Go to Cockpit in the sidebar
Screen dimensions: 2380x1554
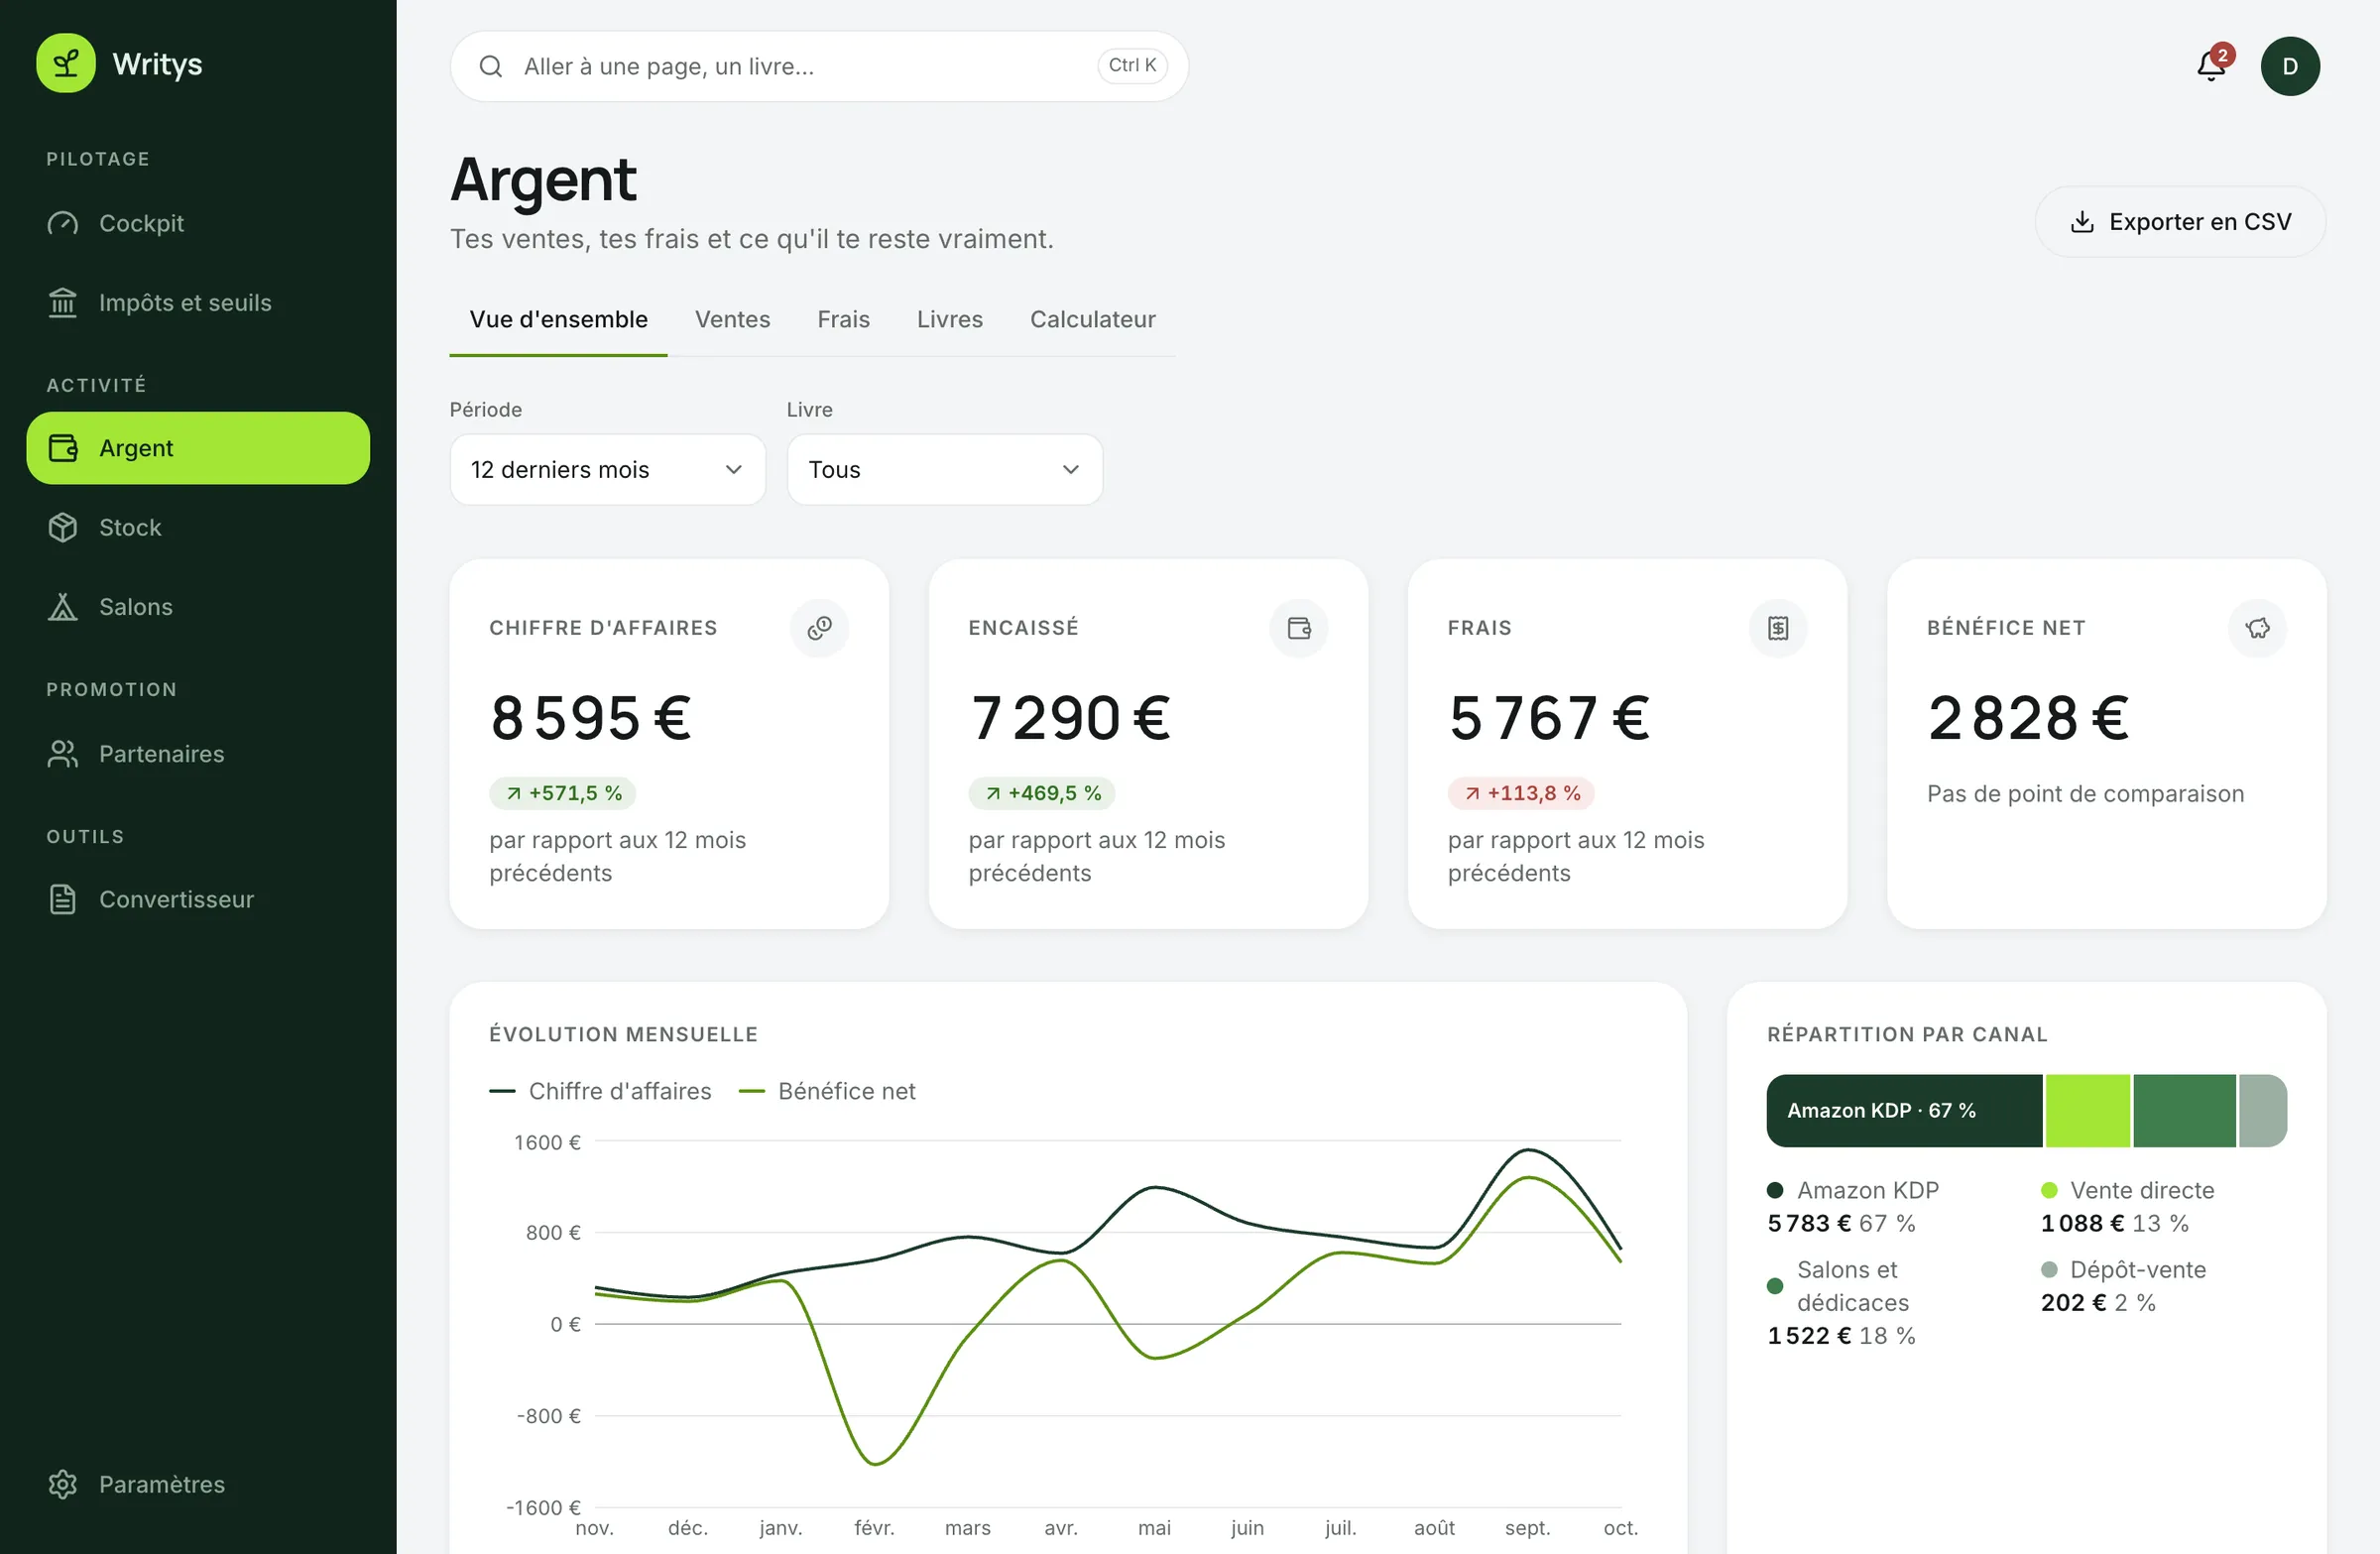tap(198, 223)
